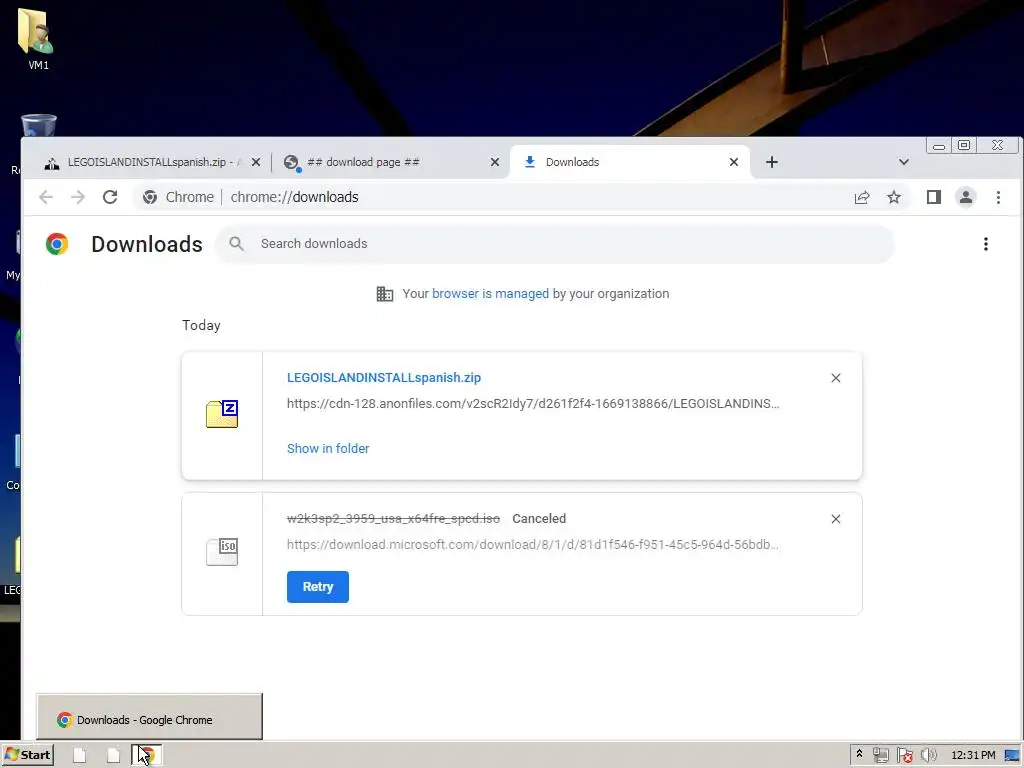1024x768 pixels.
Task: Click the Recycle Bin desktop icon
Action: 38,125
